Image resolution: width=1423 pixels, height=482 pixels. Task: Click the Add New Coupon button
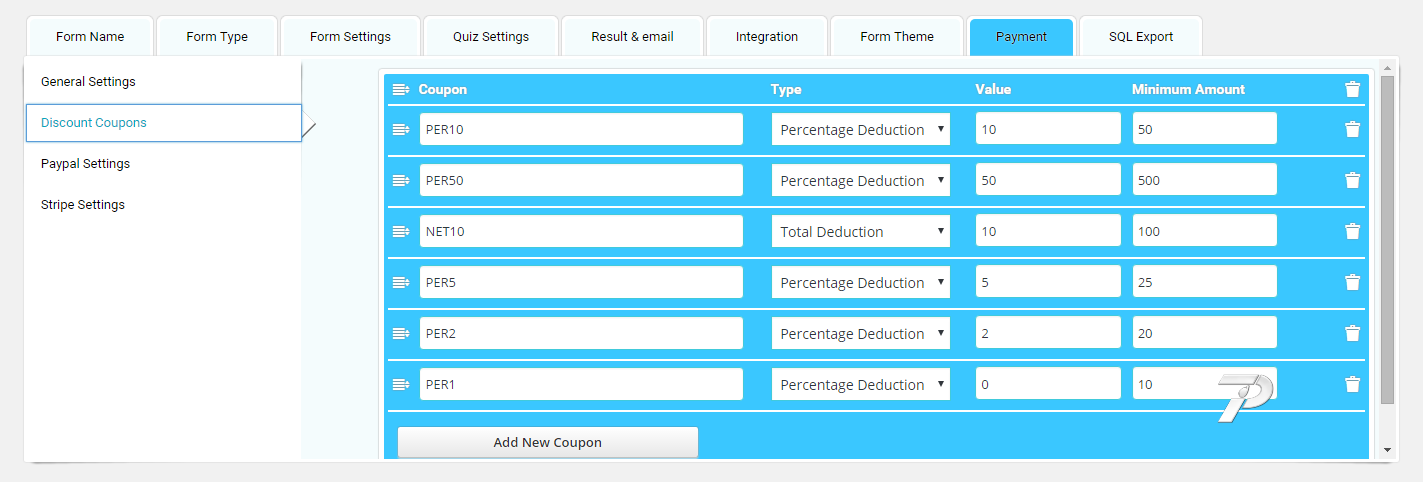tap(547, 442)
